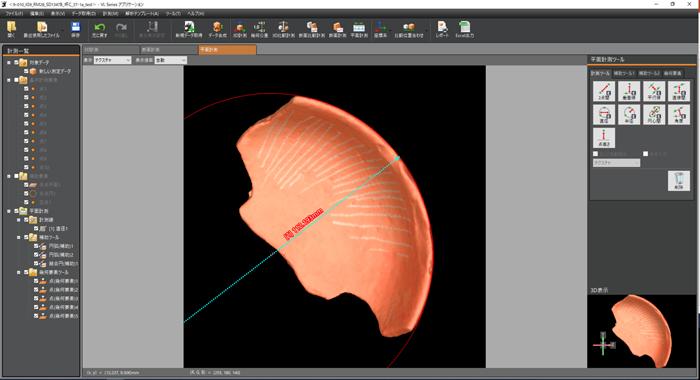The height and width of the screenshot is (380, 700).
Task: Click the red diameter measurement label on the model
Action: 304,225
